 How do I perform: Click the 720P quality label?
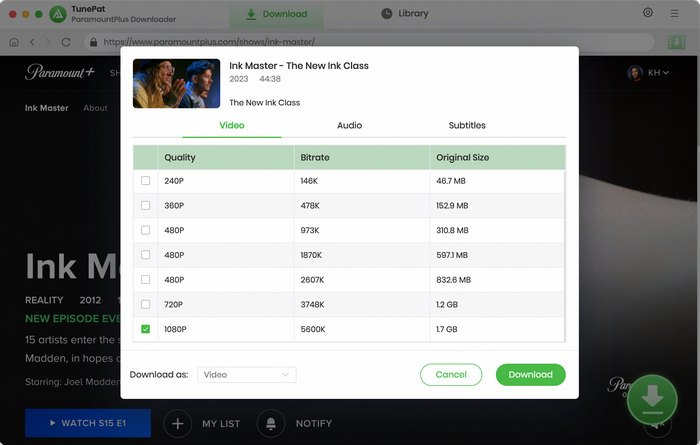click(x=173, y=304)
